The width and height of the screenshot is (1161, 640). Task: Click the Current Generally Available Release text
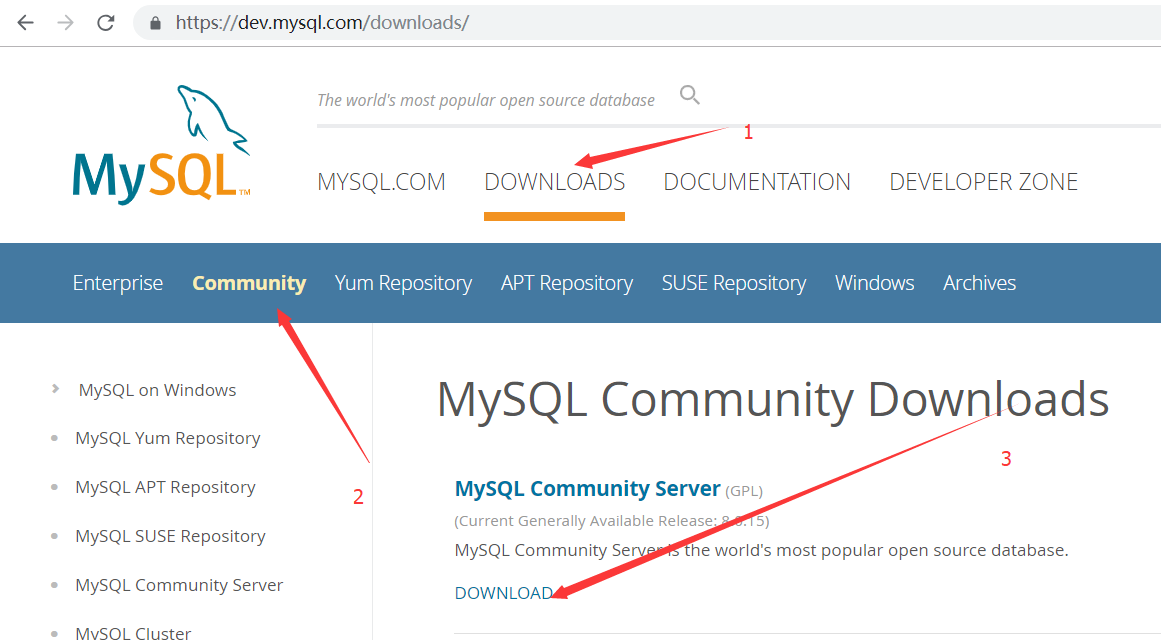coord(612,521)
